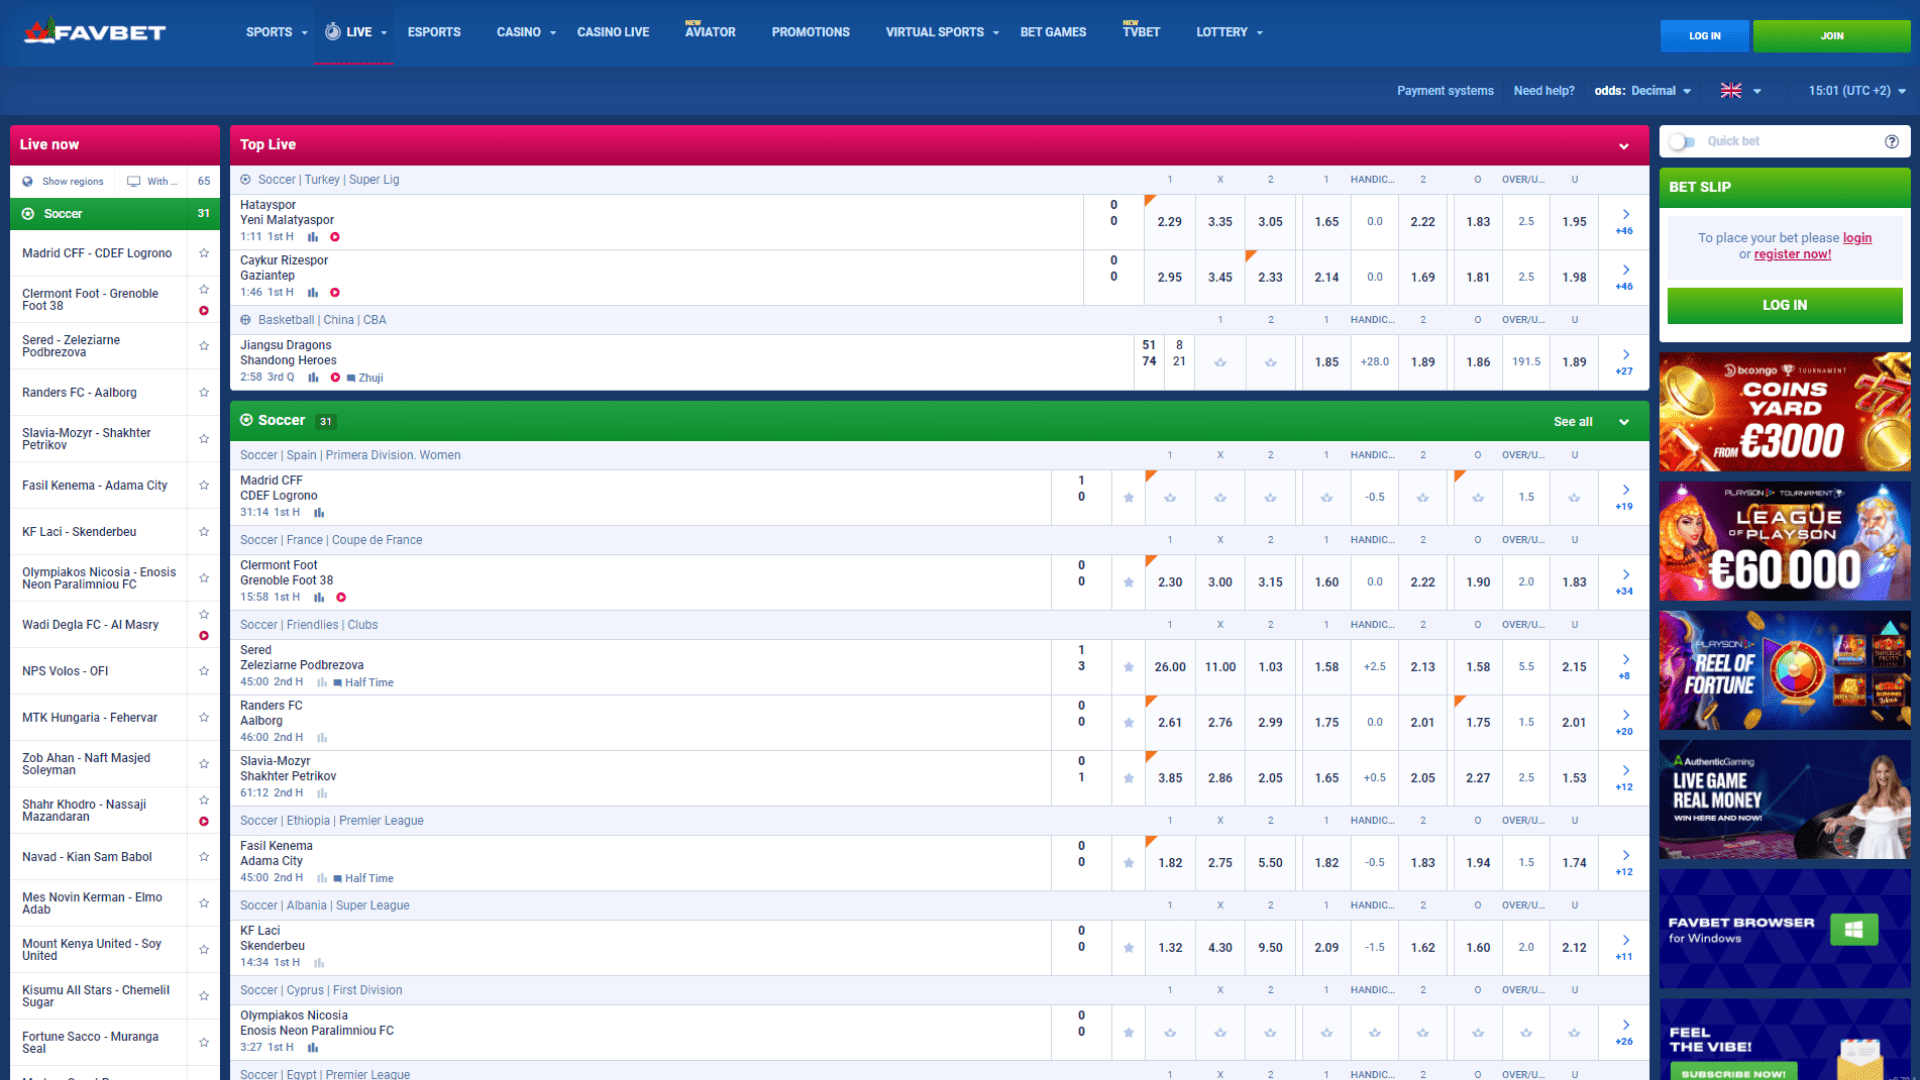The width and height of the screenshot is (1920, 1080).
Task: Select the Soccer category in Live now
Action: 115,213
